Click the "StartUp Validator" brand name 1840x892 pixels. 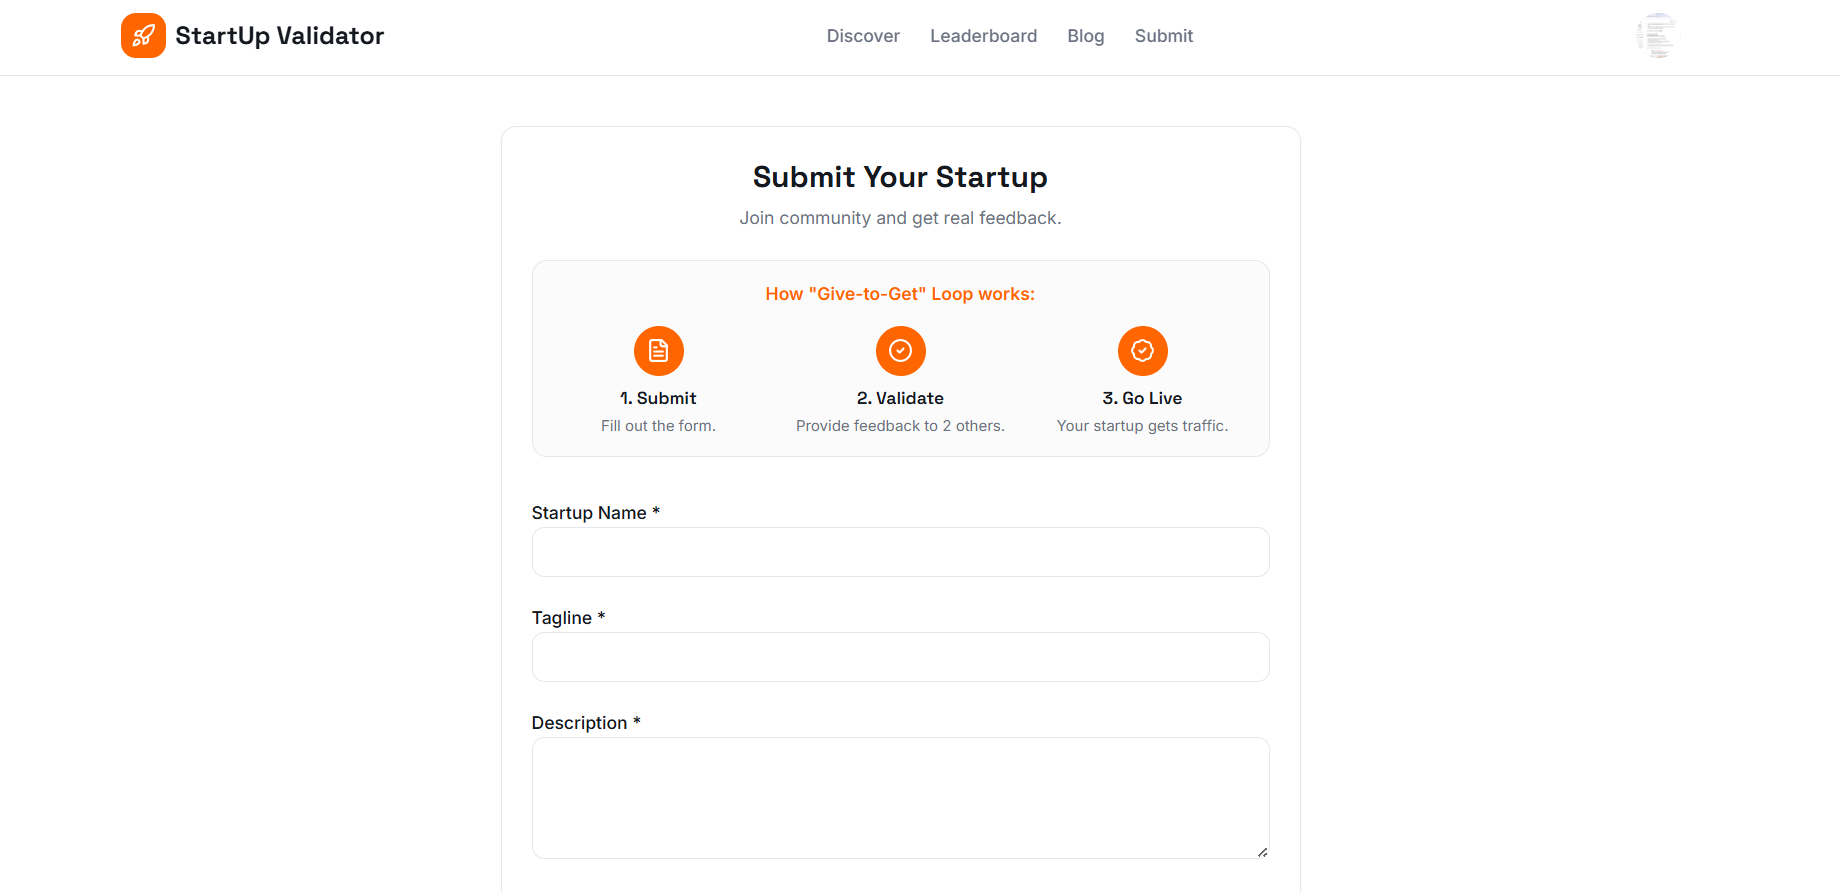click(279, 35)
